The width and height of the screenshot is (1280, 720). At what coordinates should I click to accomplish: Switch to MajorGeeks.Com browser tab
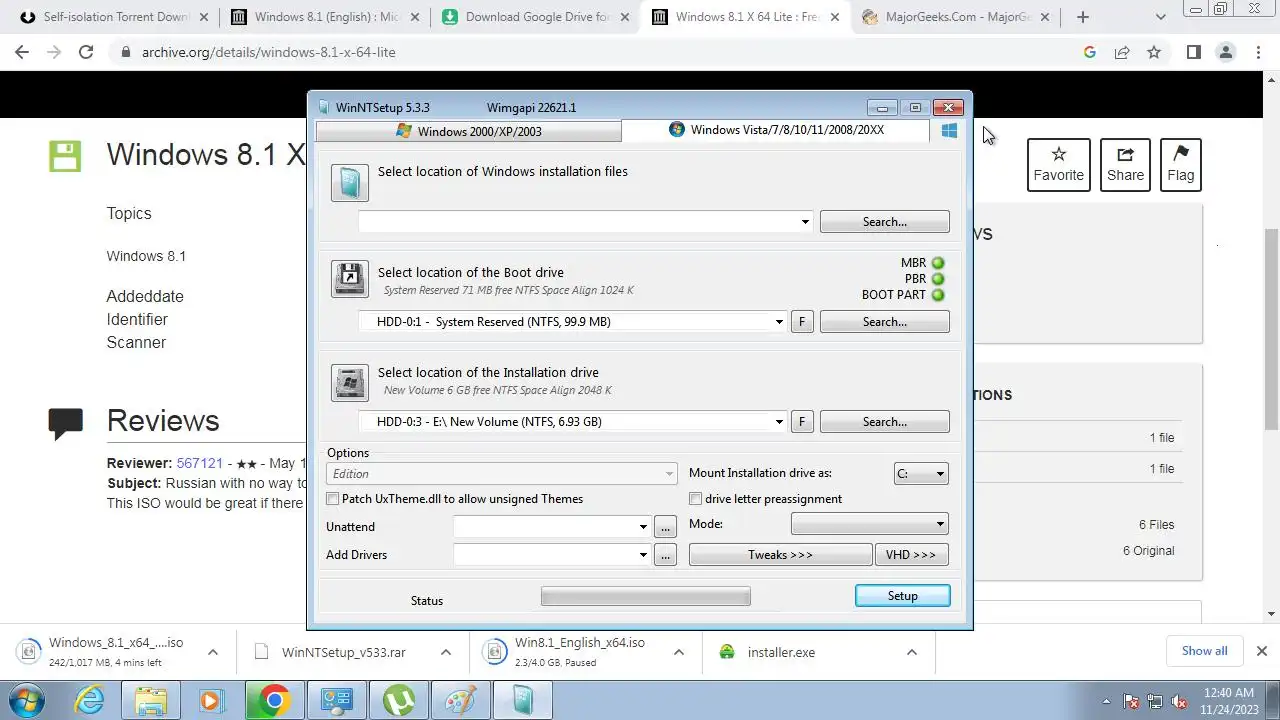pos(955,17)
